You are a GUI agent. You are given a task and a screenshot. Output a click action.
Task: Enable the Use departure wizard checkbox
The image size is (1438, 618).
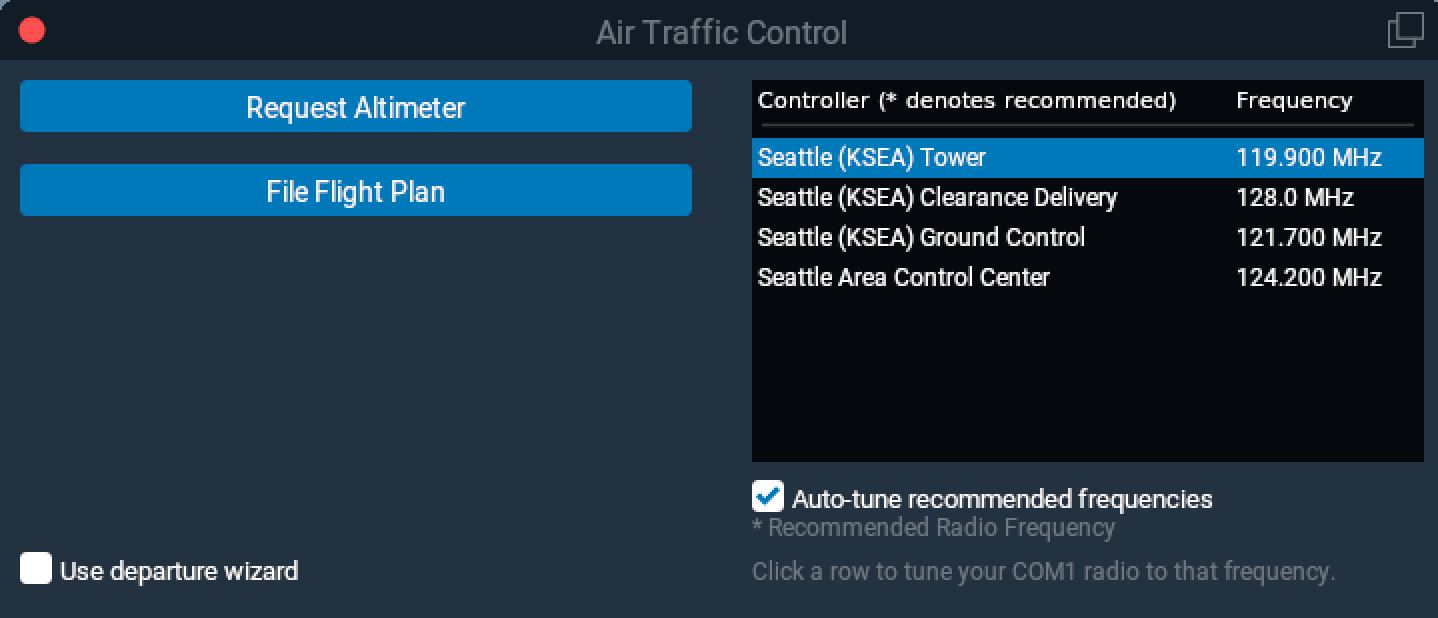point(36,569)
